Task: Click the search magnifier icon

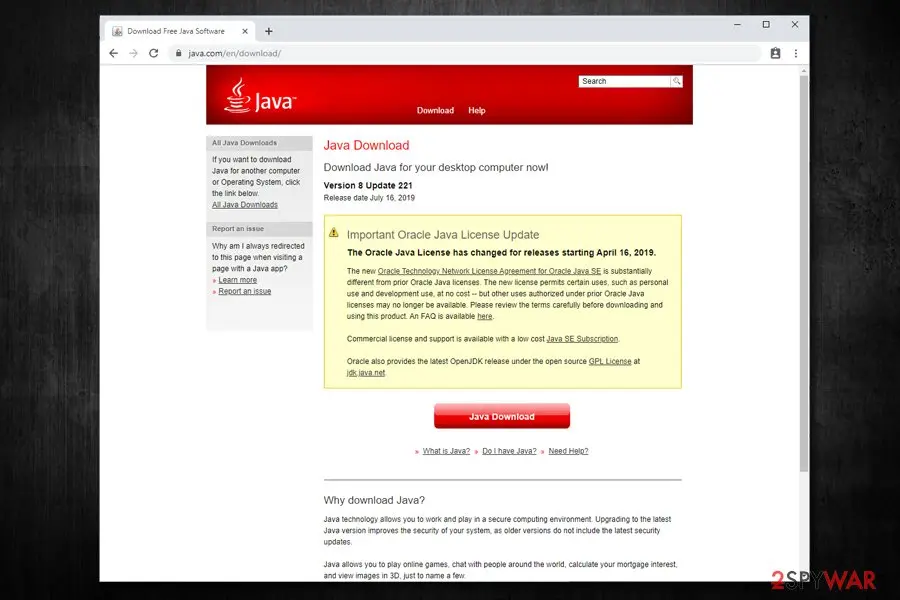Action: coord(677,81)
